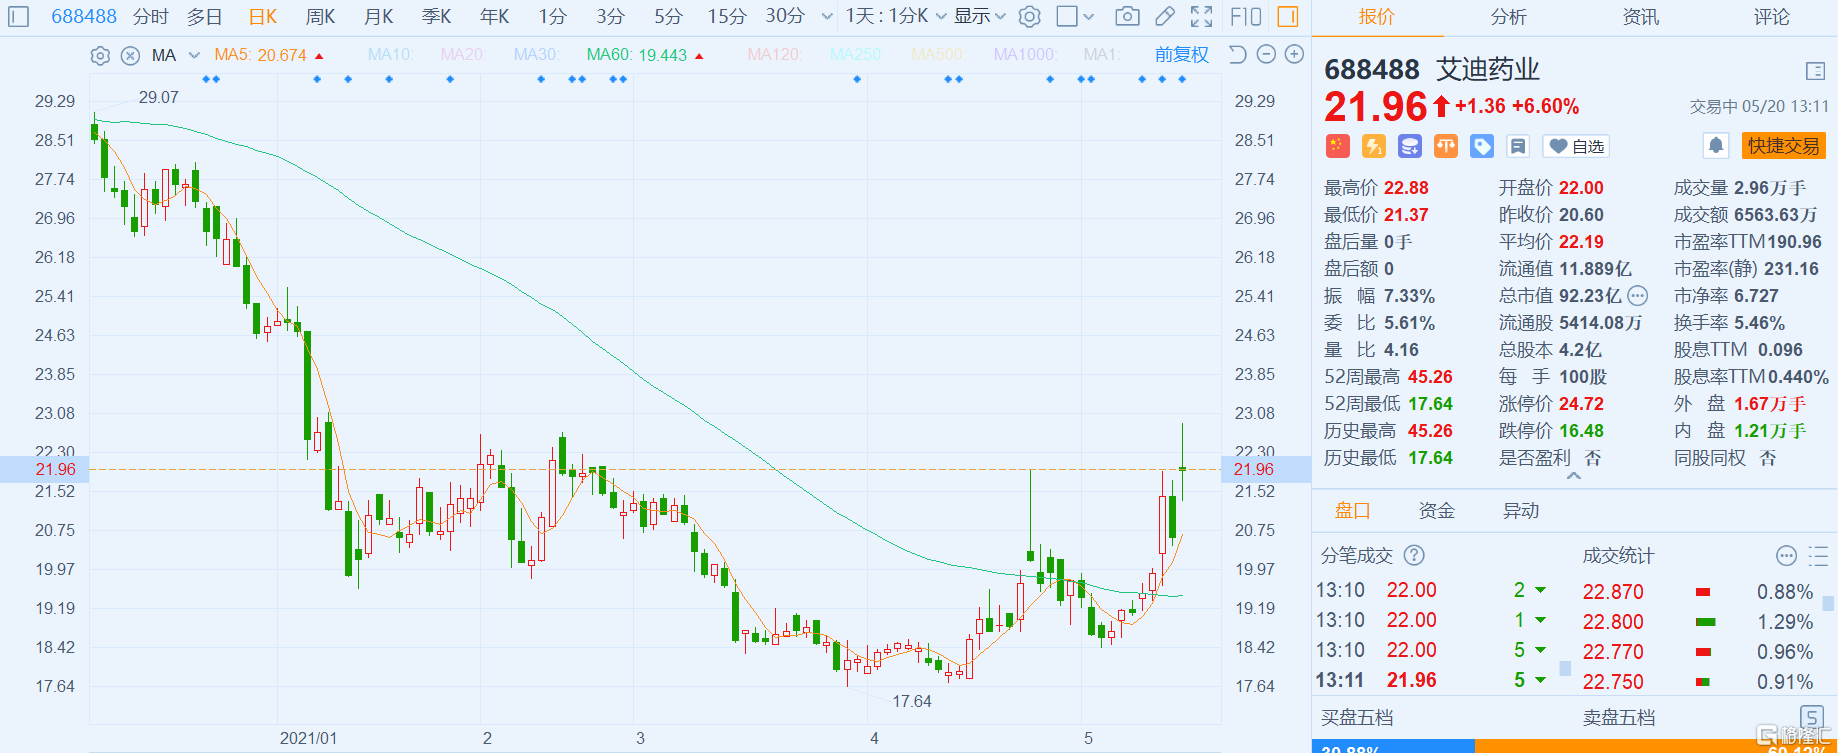Screen dimensions: 1838x753
Task: Reset chart view with undo arrow
Action: click(1237, 54)
